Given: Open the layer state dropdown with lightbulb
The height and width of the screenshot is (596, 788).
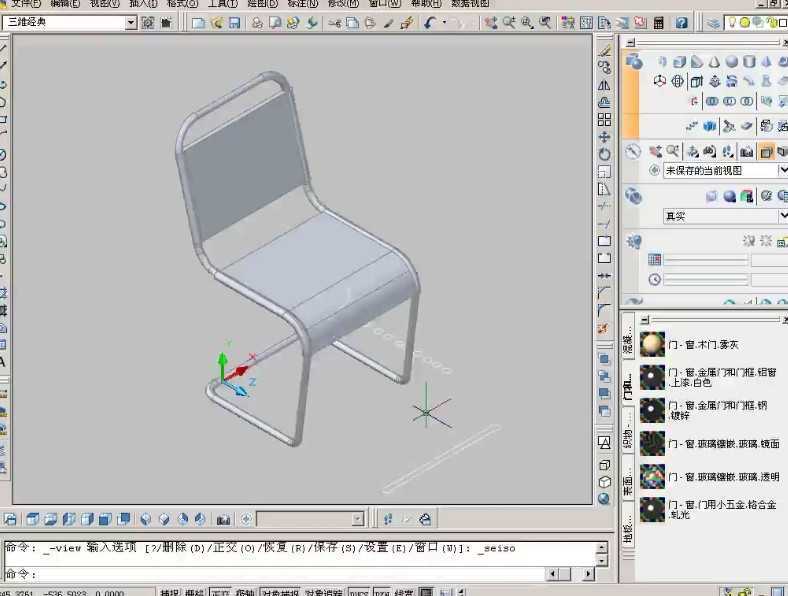Looking at the screenshot, I should 756,23.
